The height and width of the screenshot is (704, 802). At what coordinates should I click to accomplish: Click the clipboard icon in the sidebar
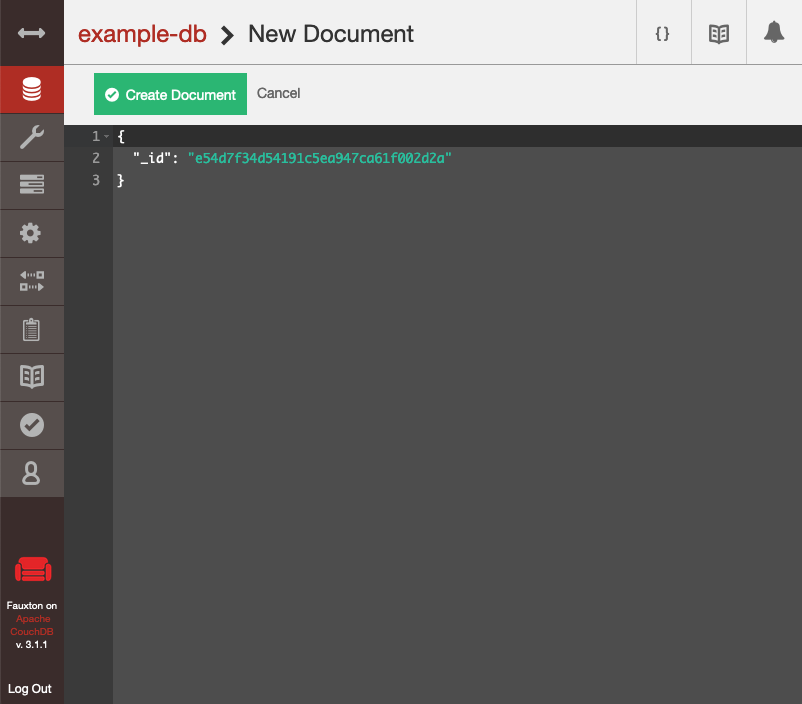click(31, 329)
